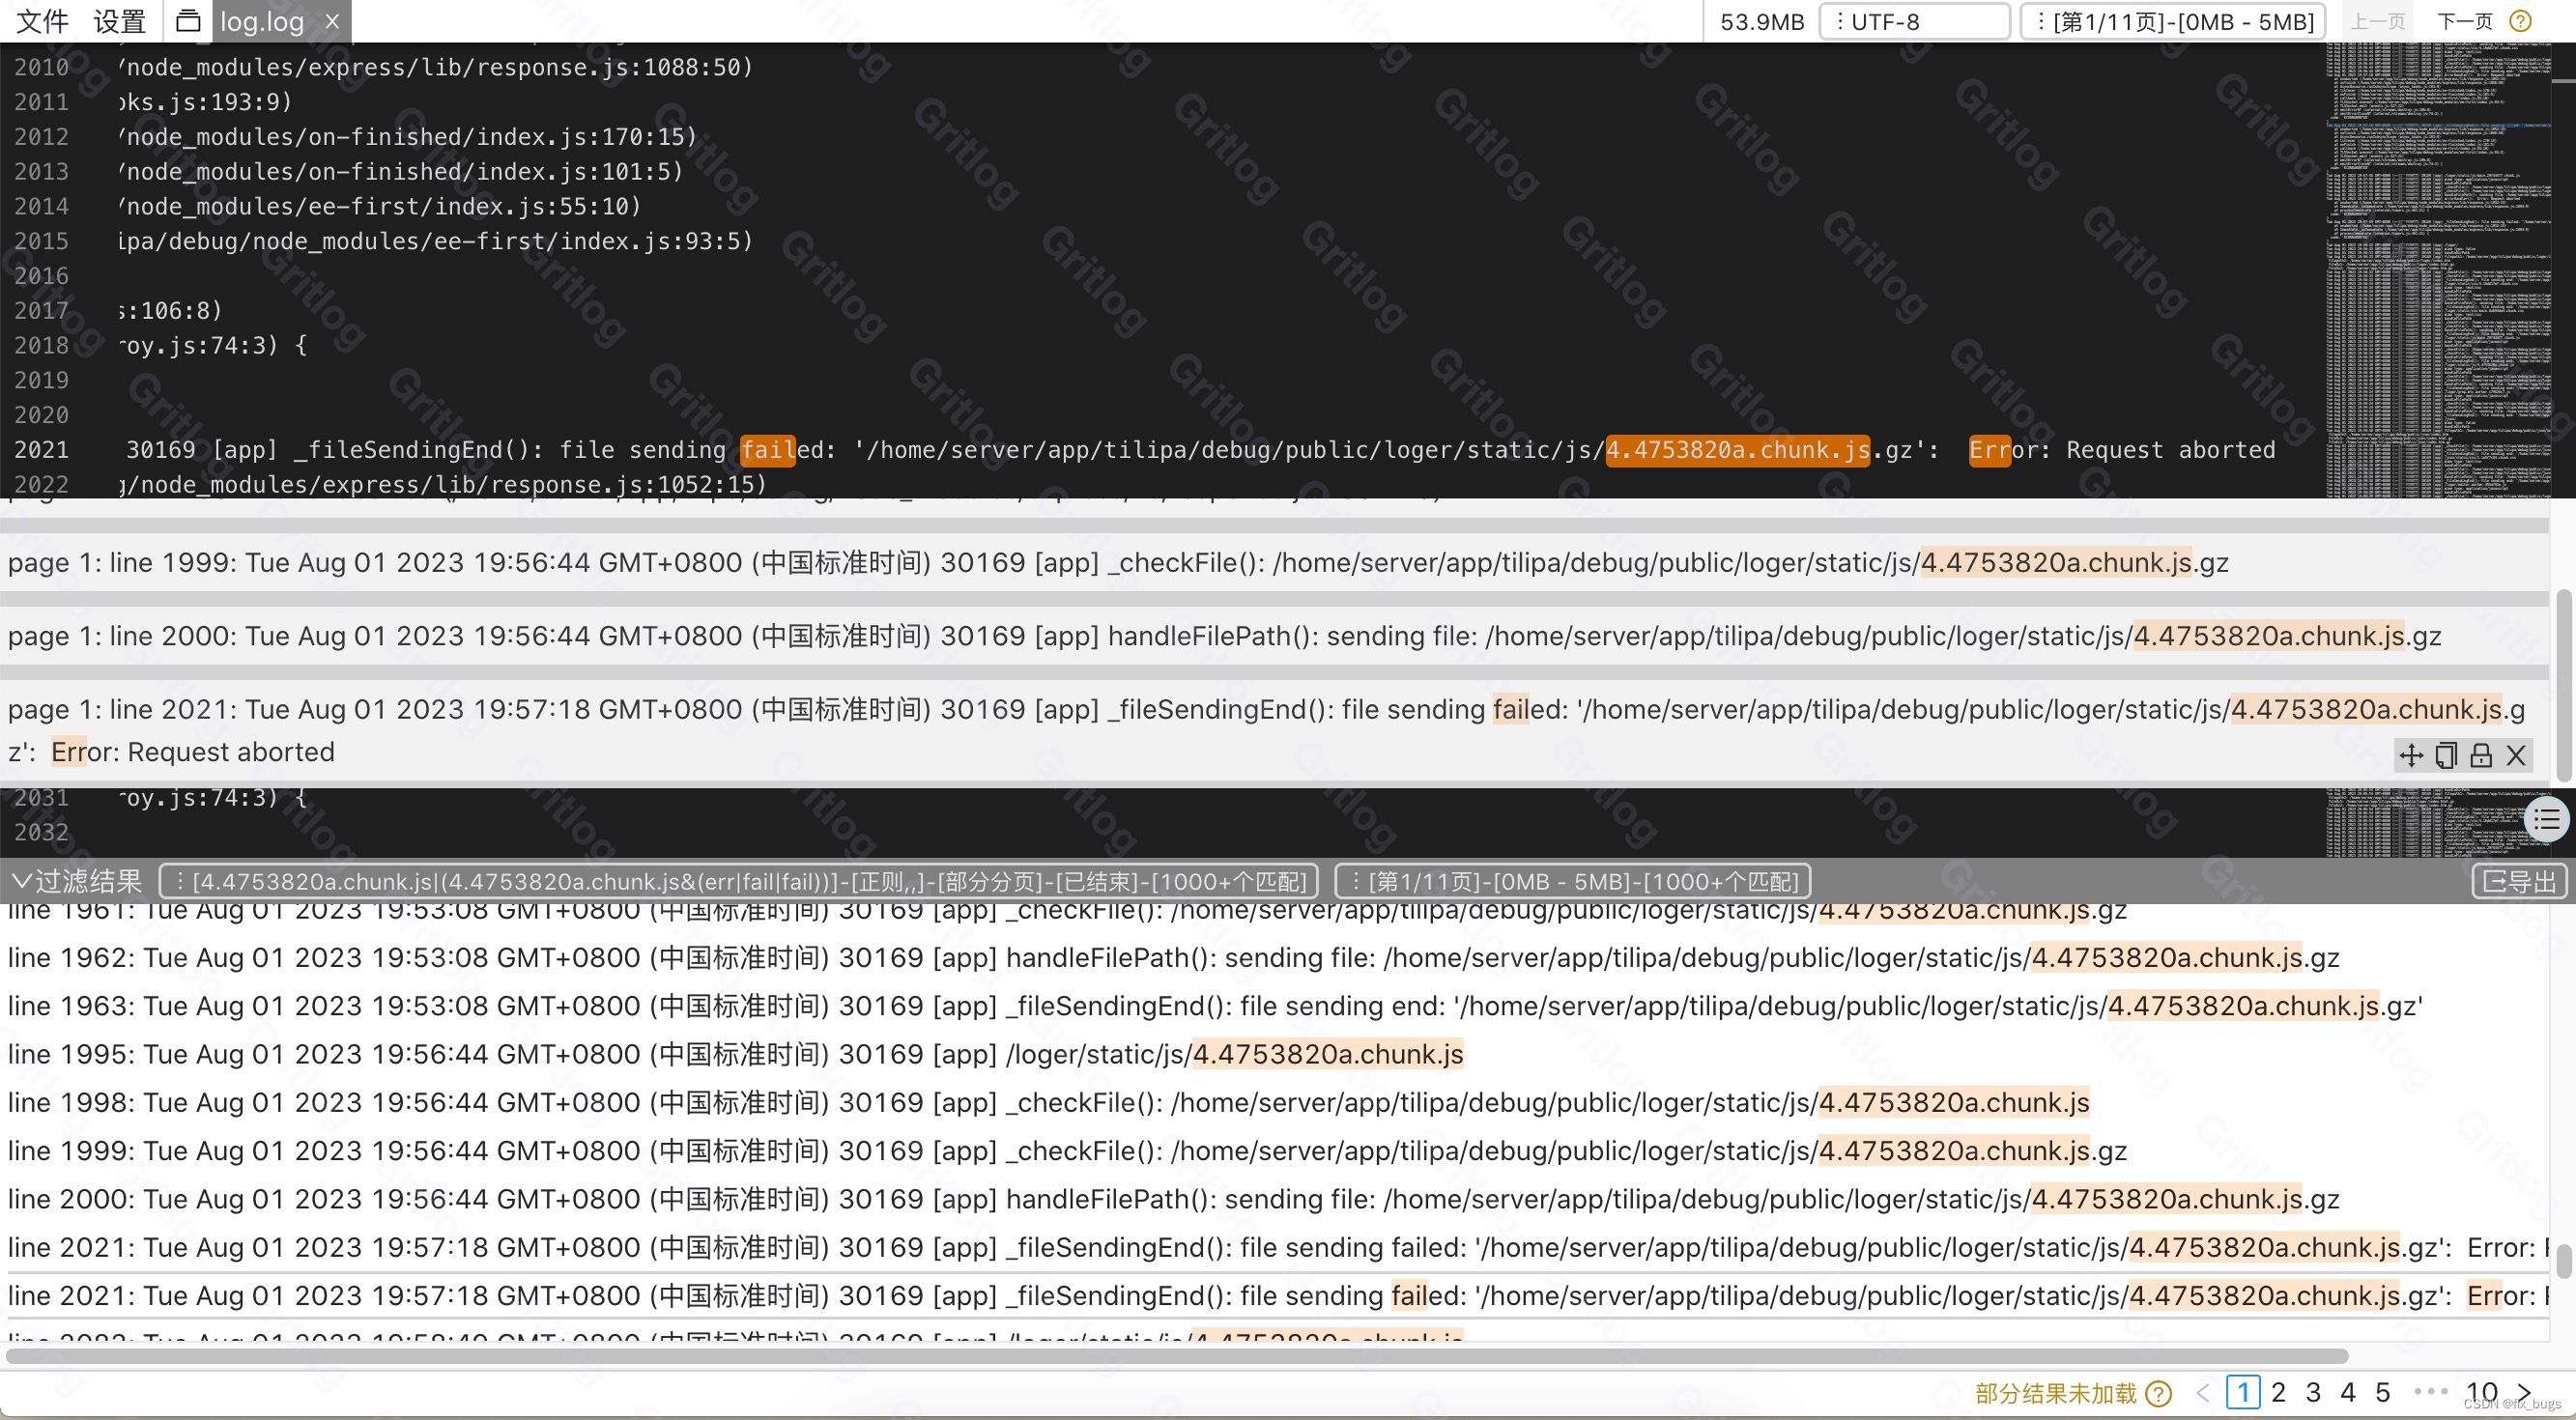Click 下一页 next page button
This screenshot has width=2576, height=1420.
coord(2464,21)
